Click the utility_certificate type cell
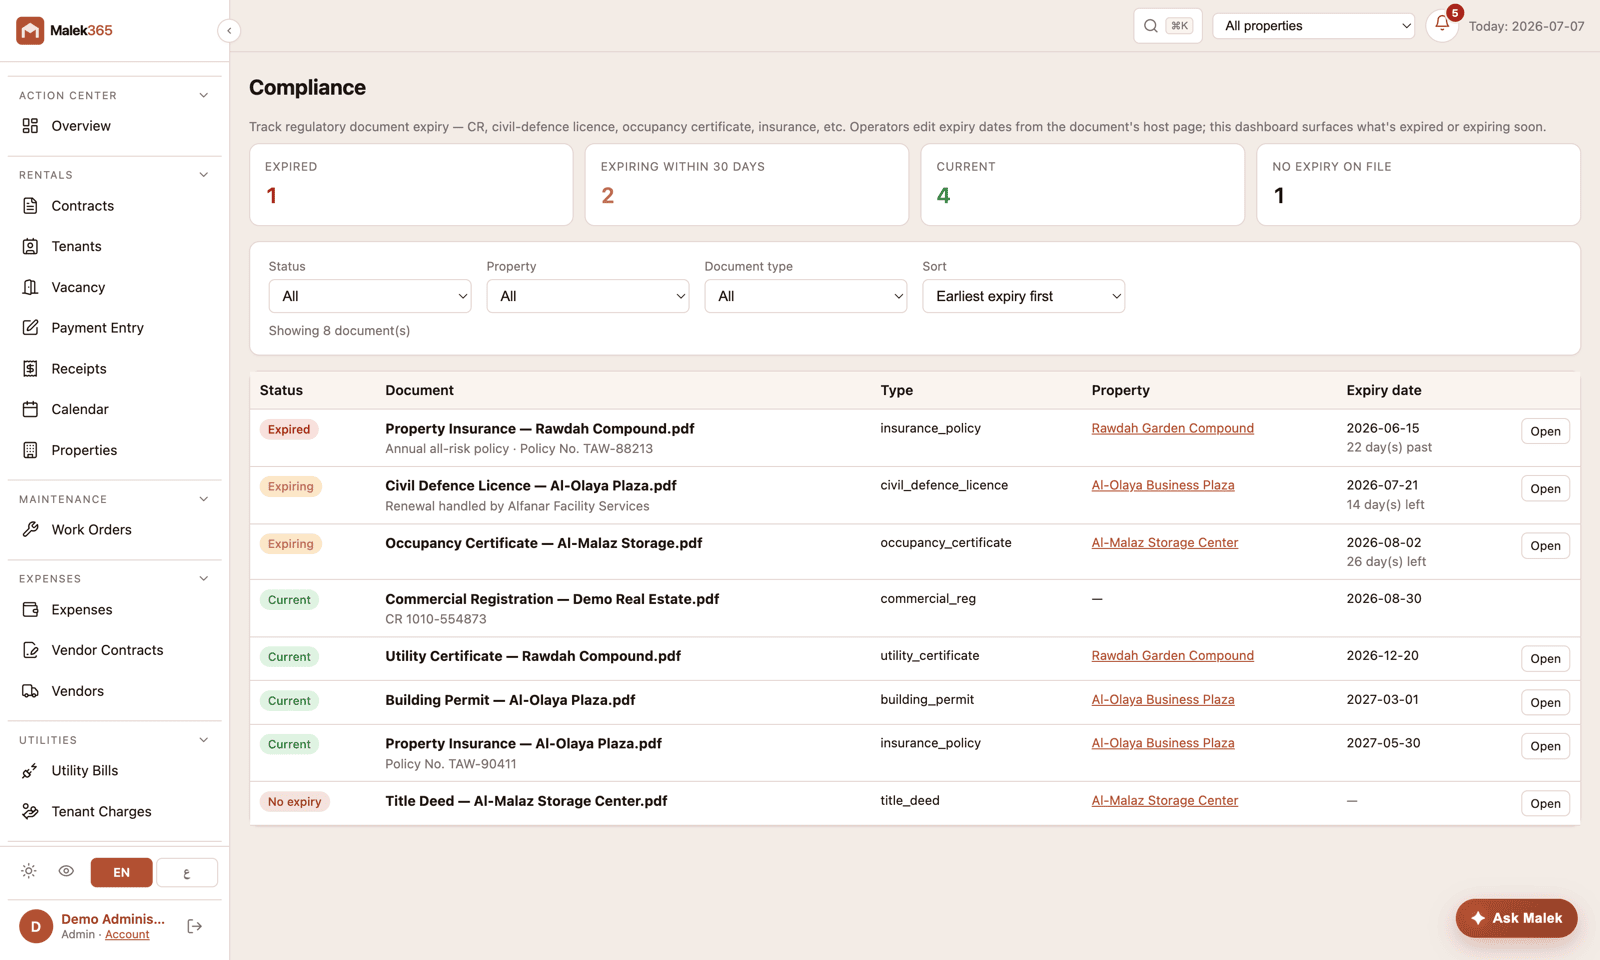 pyautogui.click(x=930, y=656)
